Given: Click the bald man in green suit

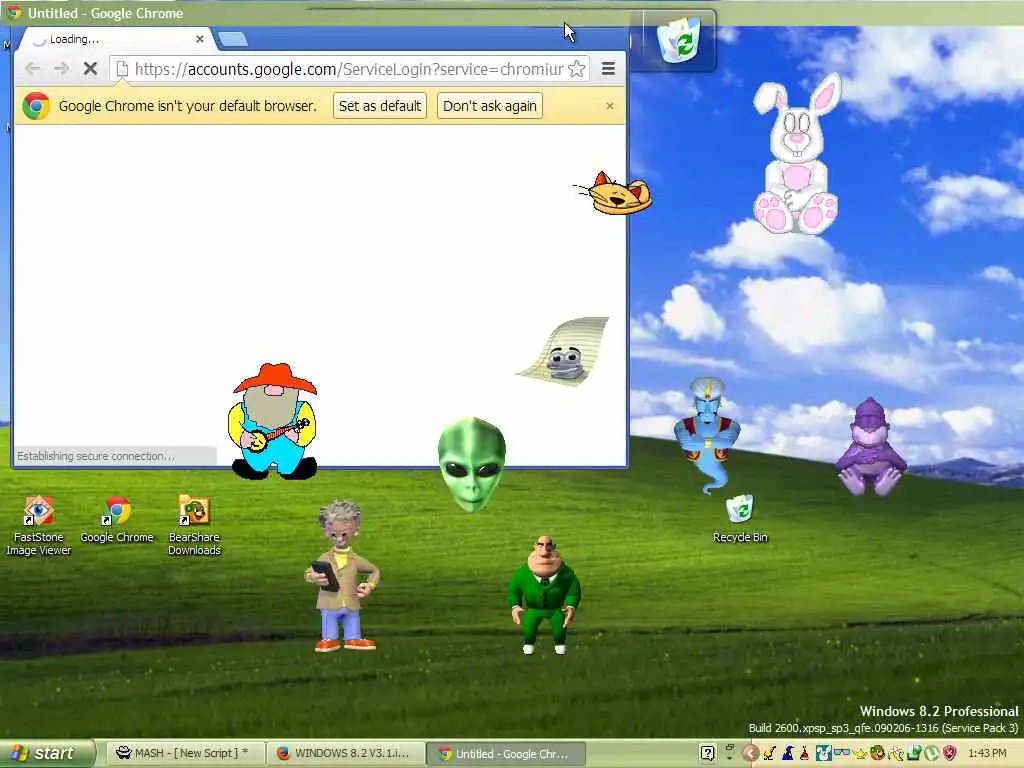Looking at the screenshot, I should (545, 594).
